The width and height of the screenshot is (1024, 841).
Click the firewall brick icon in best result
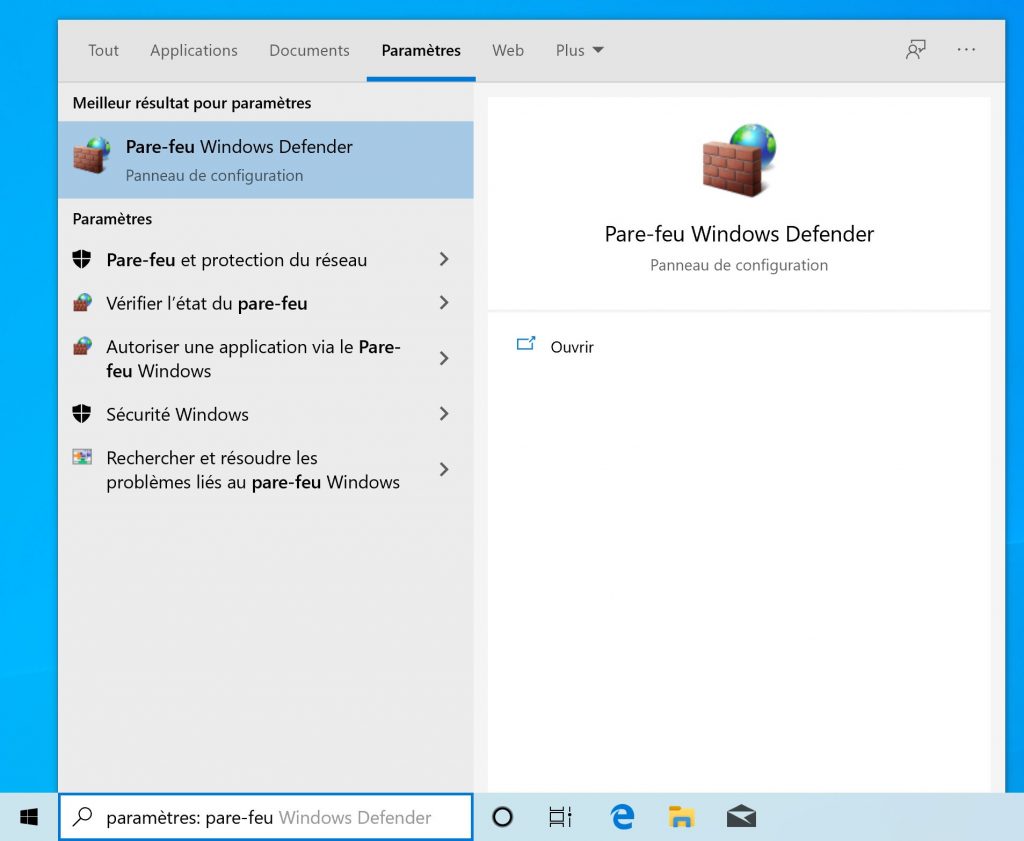(x=91, y=155)
